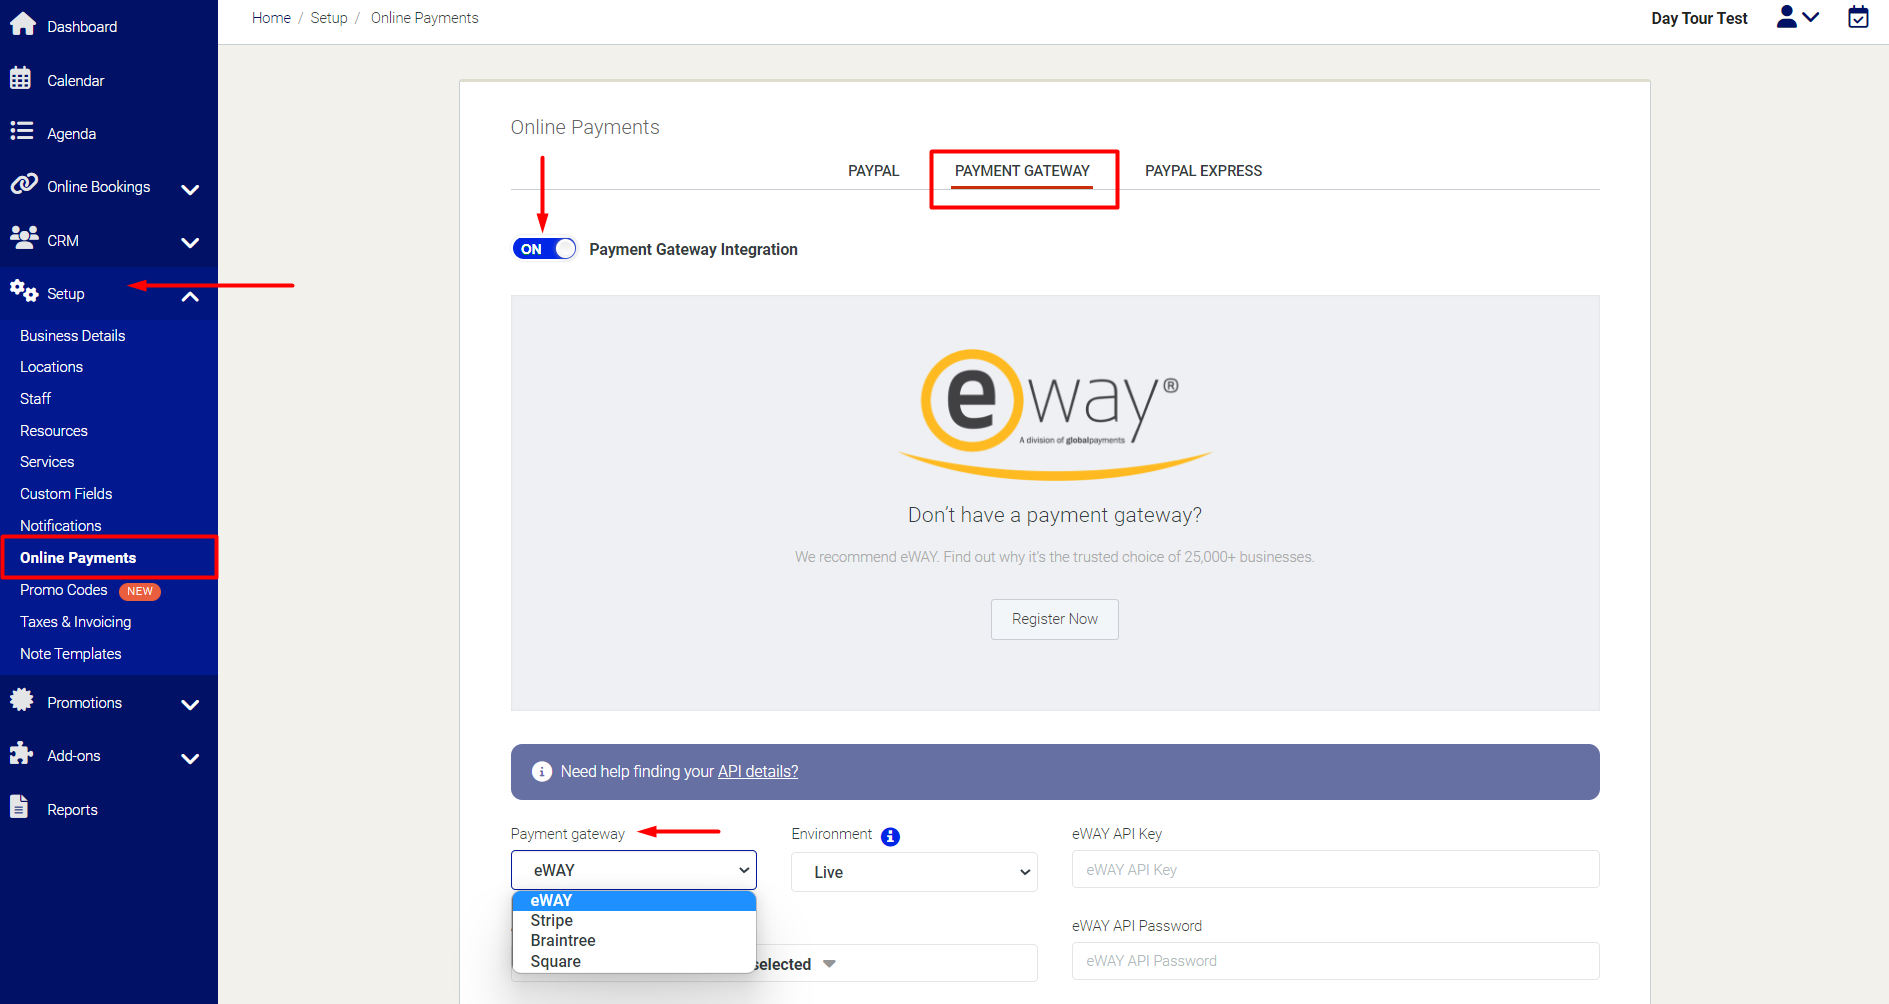This screenshot has width=1889, height=1004.
Task: Click the Reports document icon
Action: [19, 807]
